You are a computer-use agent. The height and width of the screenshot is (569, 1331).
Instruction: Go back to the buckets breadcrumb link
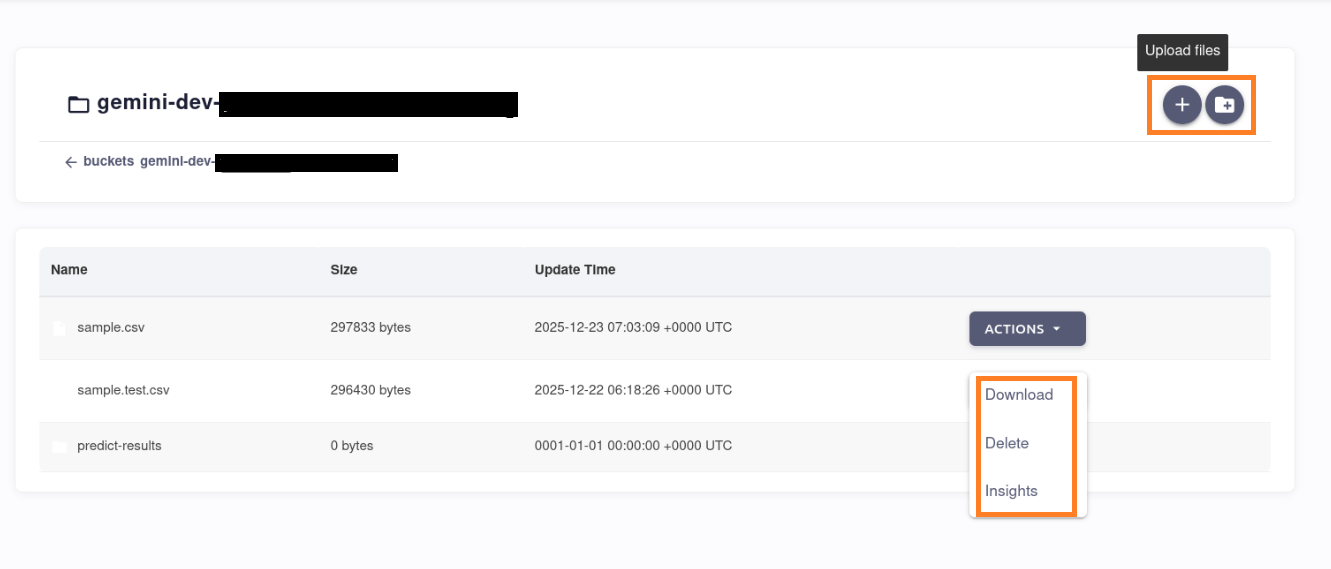tap(108, 162)
